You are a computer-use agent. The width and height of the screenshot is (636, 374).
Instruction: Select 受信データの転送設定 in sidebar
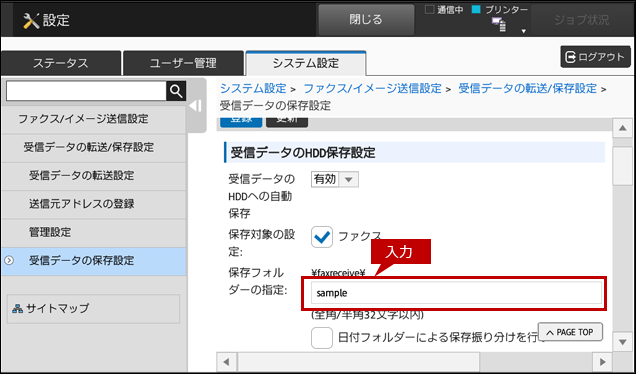tap(94, 176)
